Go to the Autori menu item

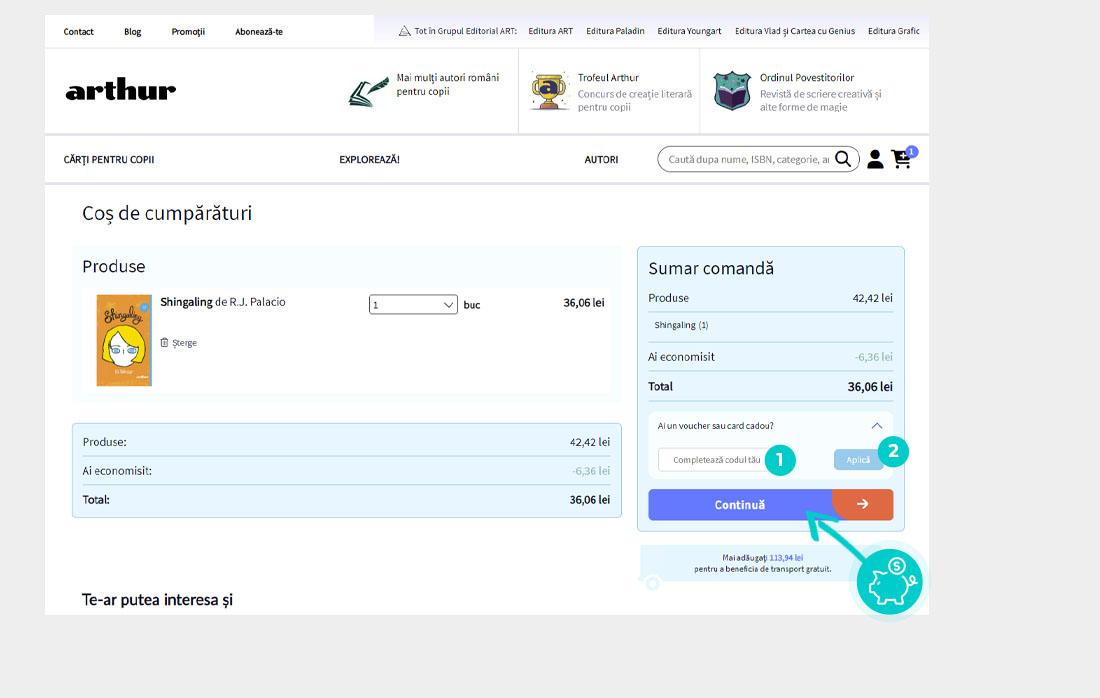(601, 160)
